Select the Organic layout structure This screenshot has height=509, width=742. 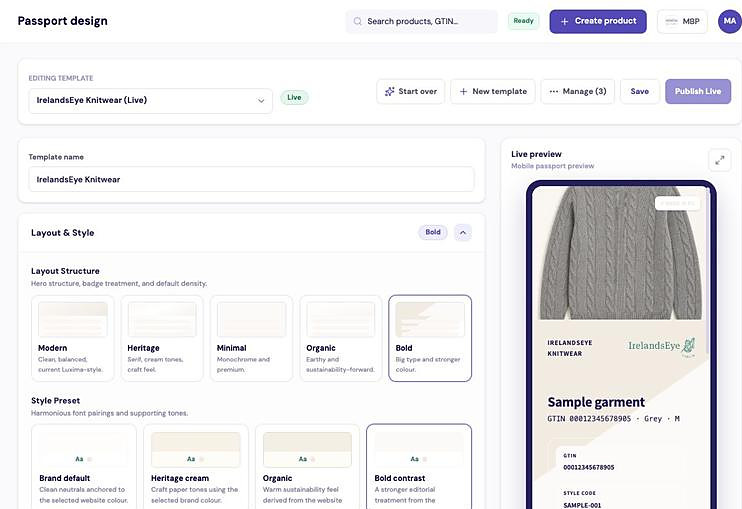coord(341,338)
